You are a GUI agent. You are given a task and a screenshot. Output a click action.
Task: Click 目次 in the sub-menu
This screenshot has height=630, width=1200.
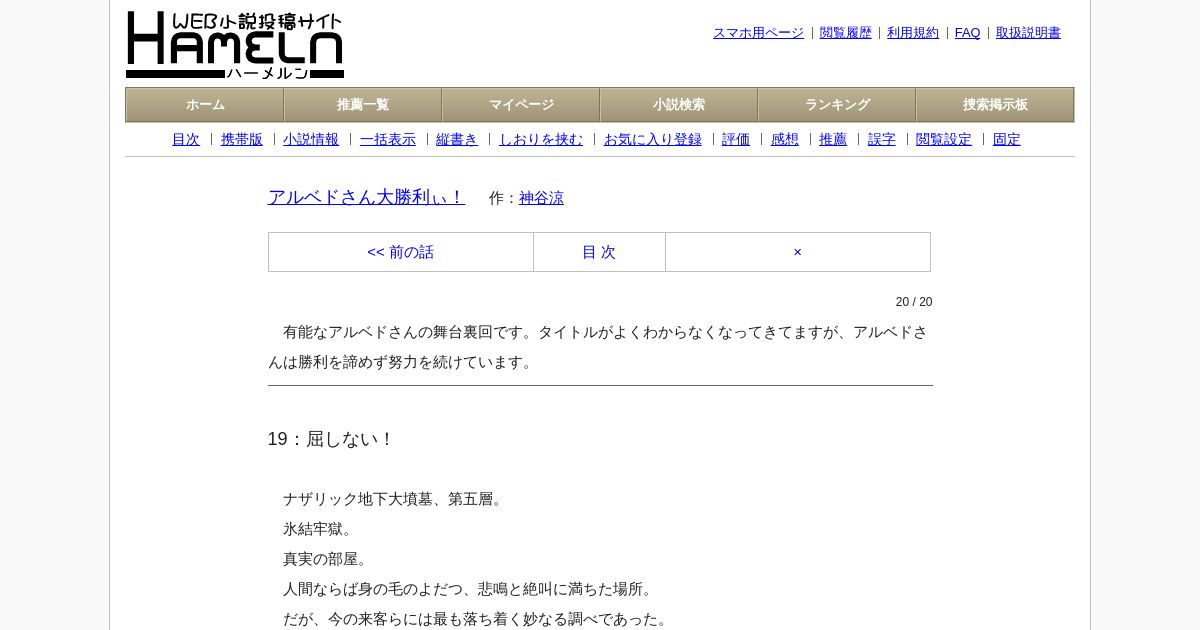tap(186, 140)
